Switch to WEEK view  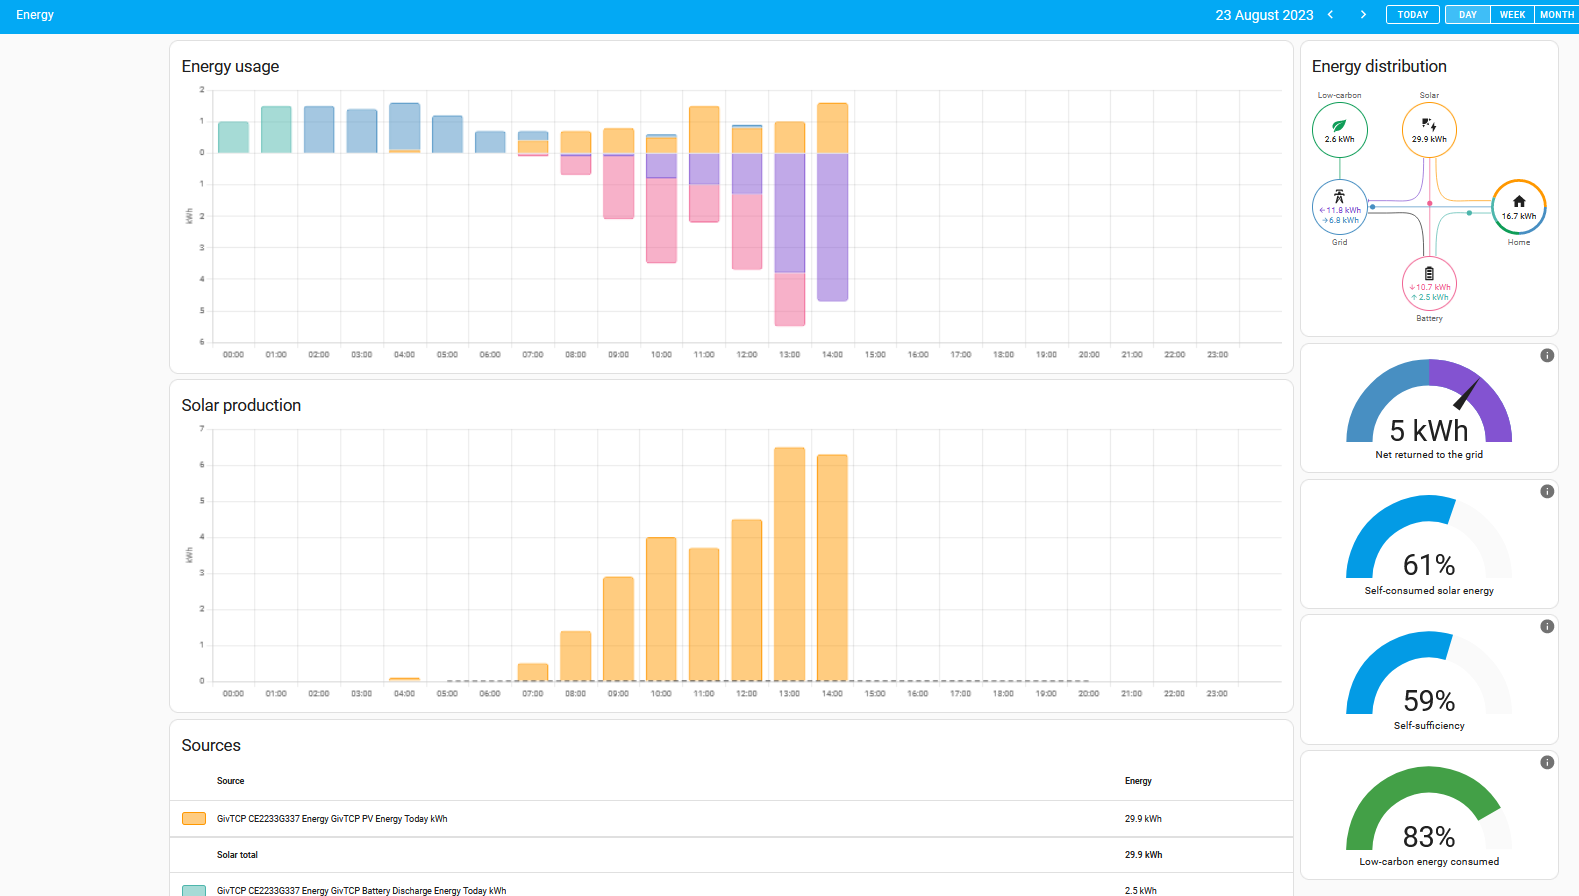pyautogui.click(x=1512, y=15)
